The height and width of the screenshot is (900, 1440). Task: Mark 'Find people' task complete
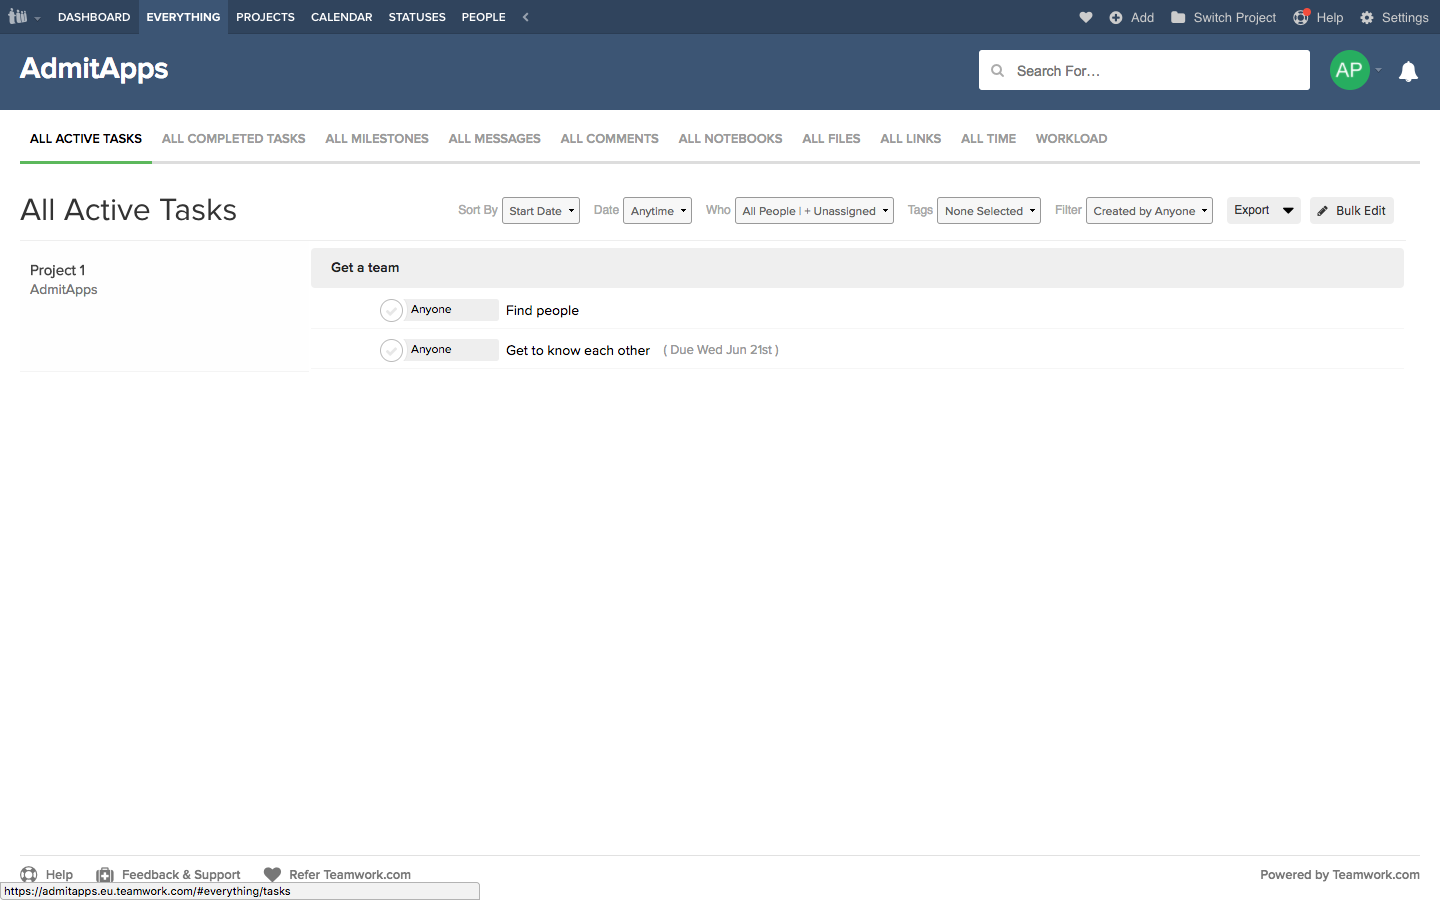391,310
